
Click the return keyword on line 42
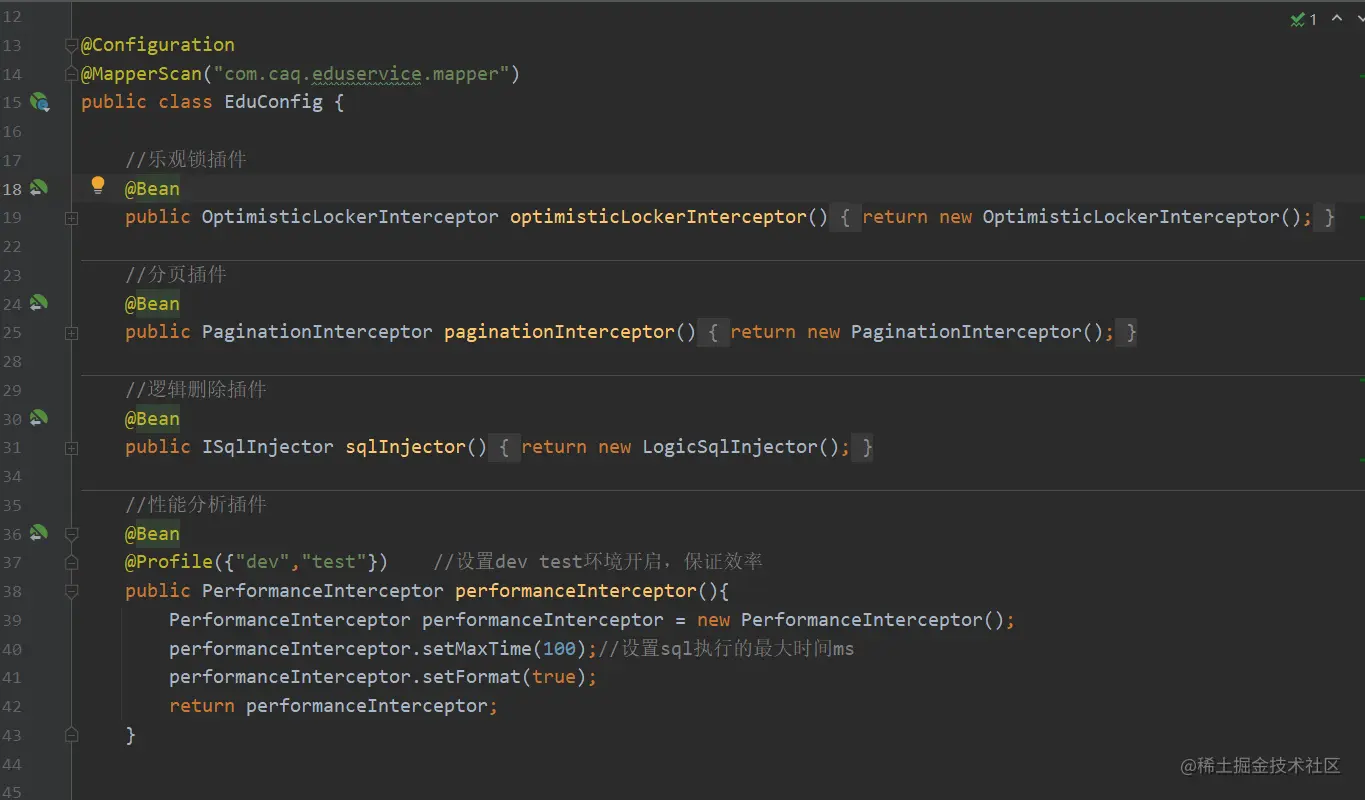point(202,706)
